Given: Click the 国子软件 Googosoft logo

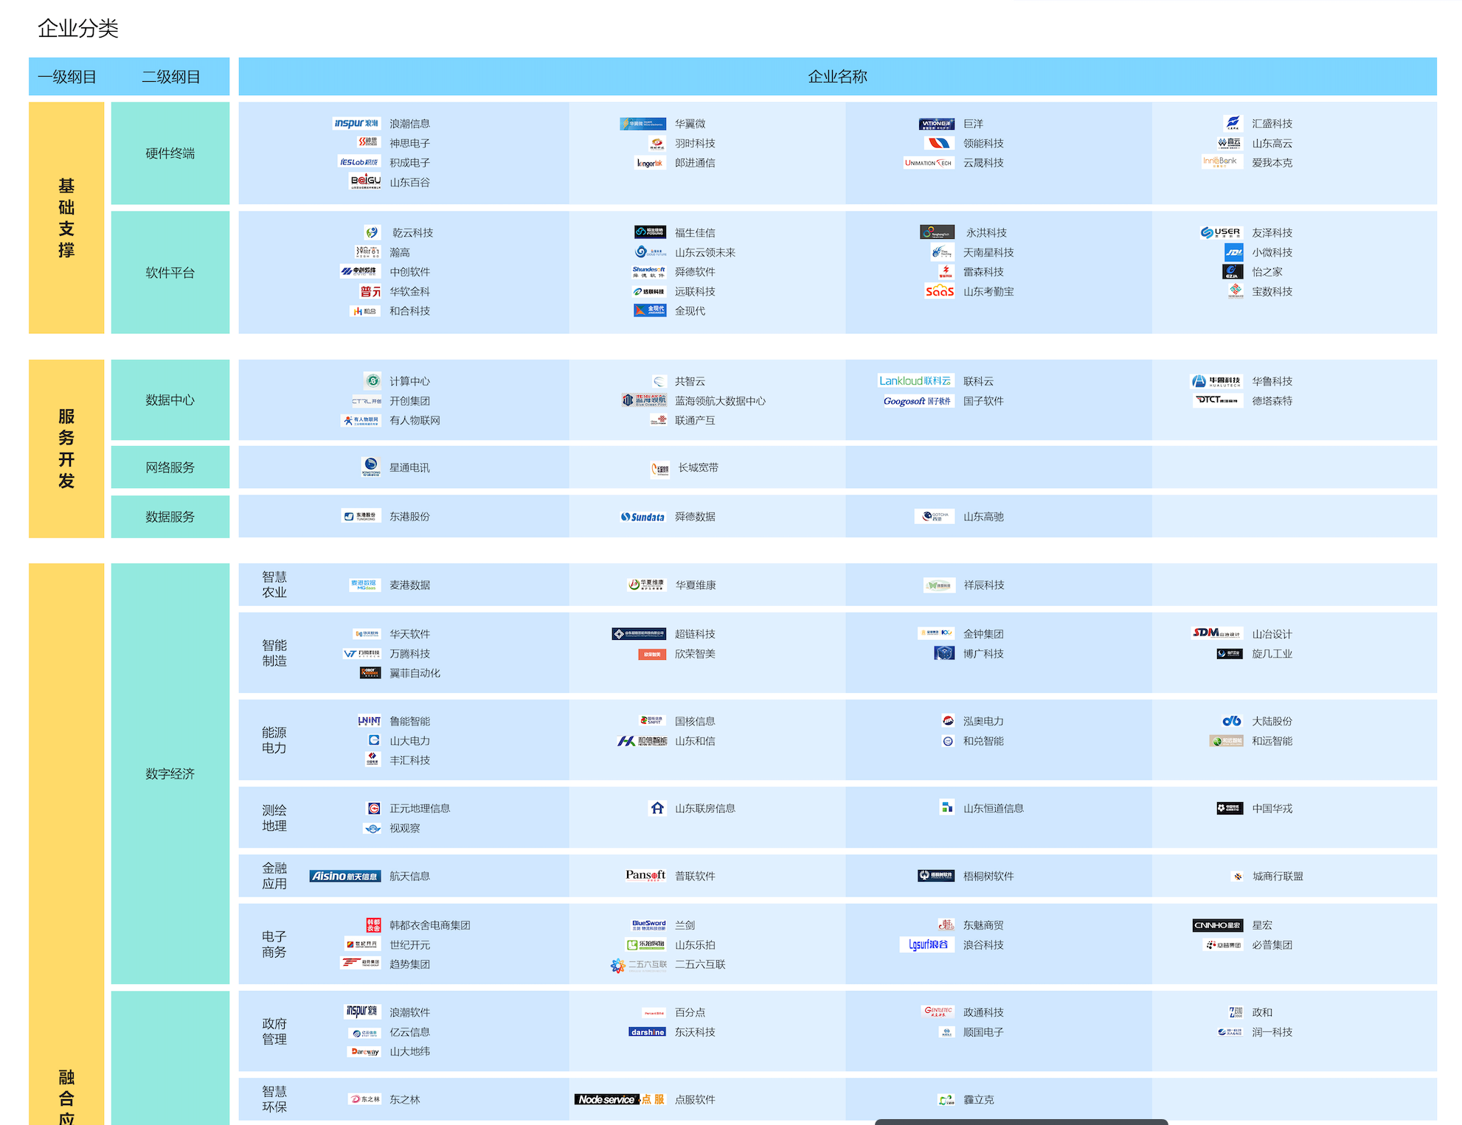Looking at the screenshot, I should pyautogui.click(x=917, y=401).
